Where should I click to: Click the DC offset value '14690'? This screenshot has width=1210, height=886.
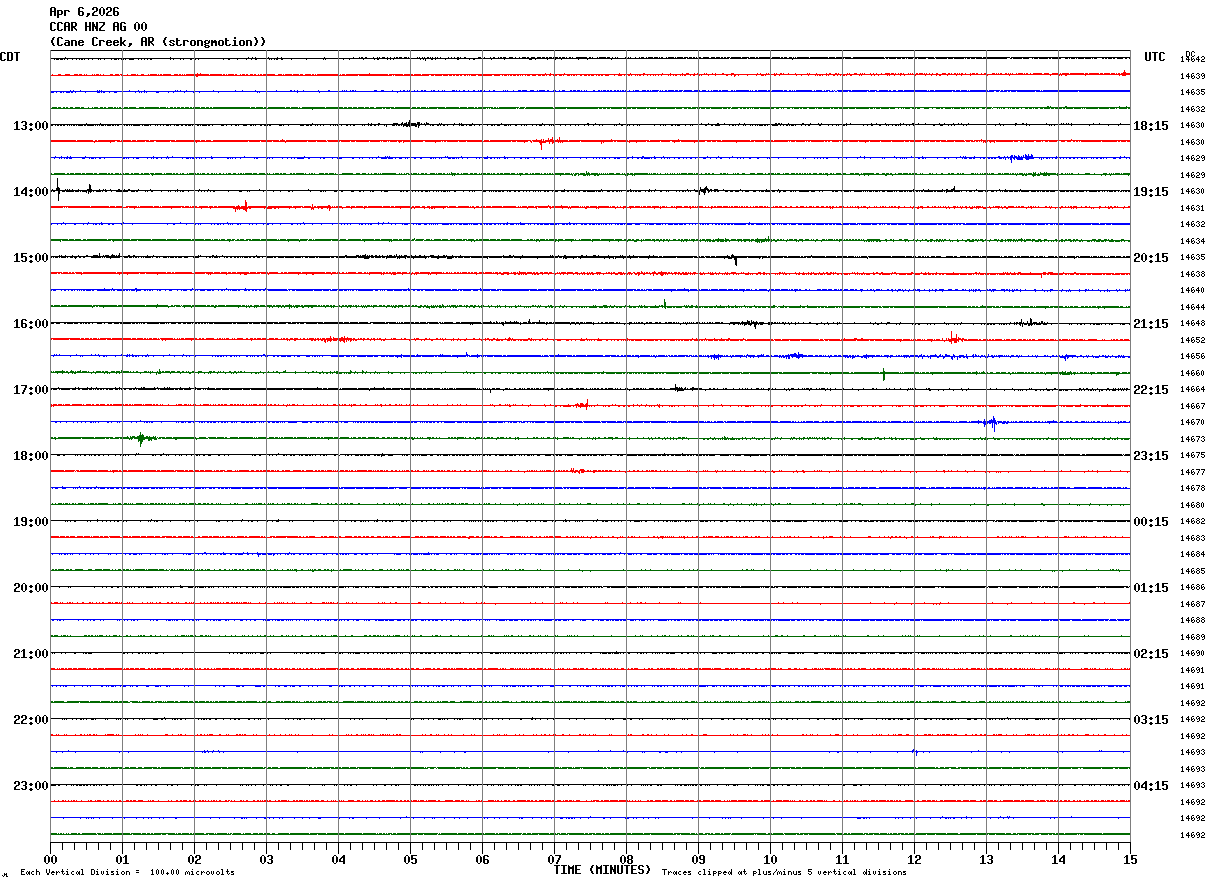click(x=1192, y=653)
